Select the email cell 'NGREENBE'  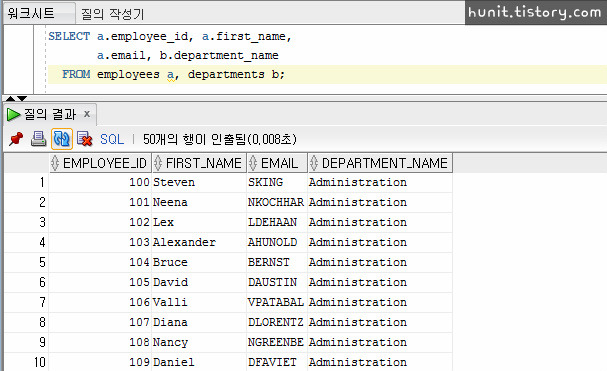277,342
